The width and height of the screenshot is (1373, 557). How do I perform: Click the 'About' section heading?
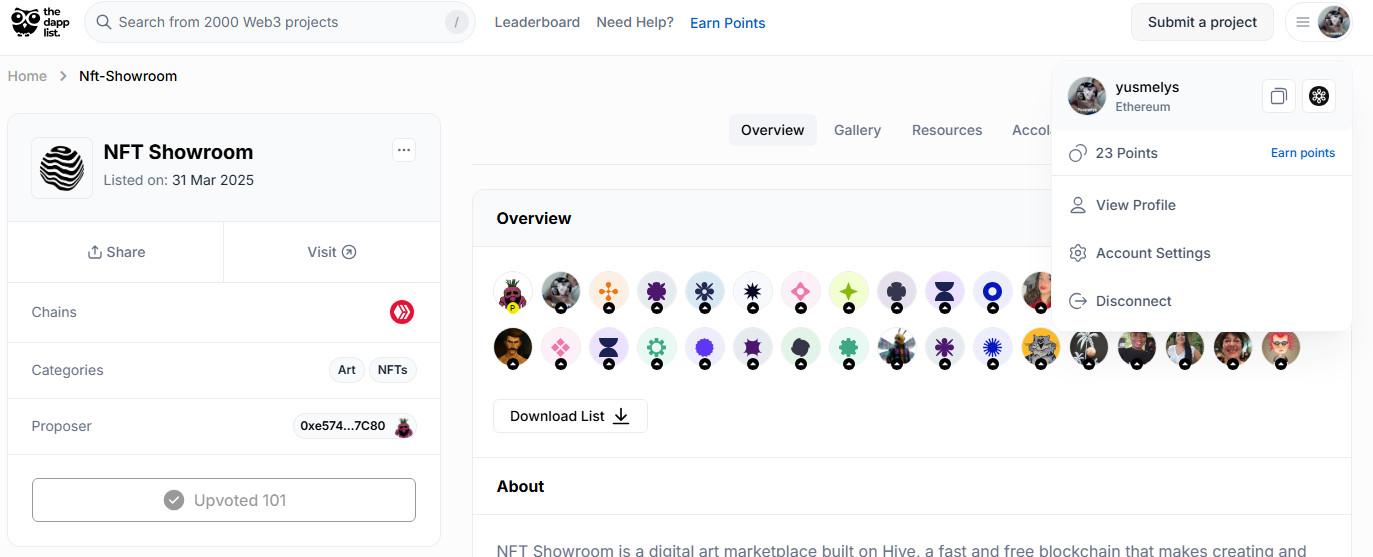click(521, 487)
